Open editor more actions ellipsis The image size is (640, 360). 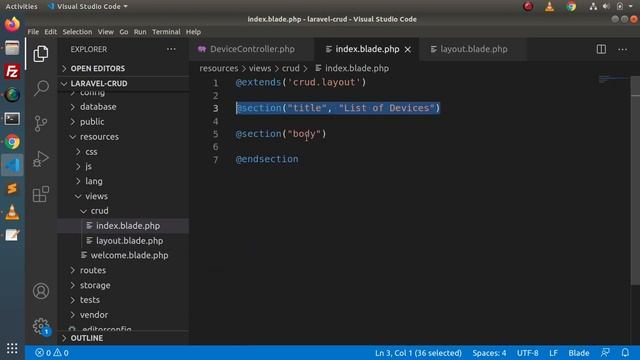click(622, 49)
